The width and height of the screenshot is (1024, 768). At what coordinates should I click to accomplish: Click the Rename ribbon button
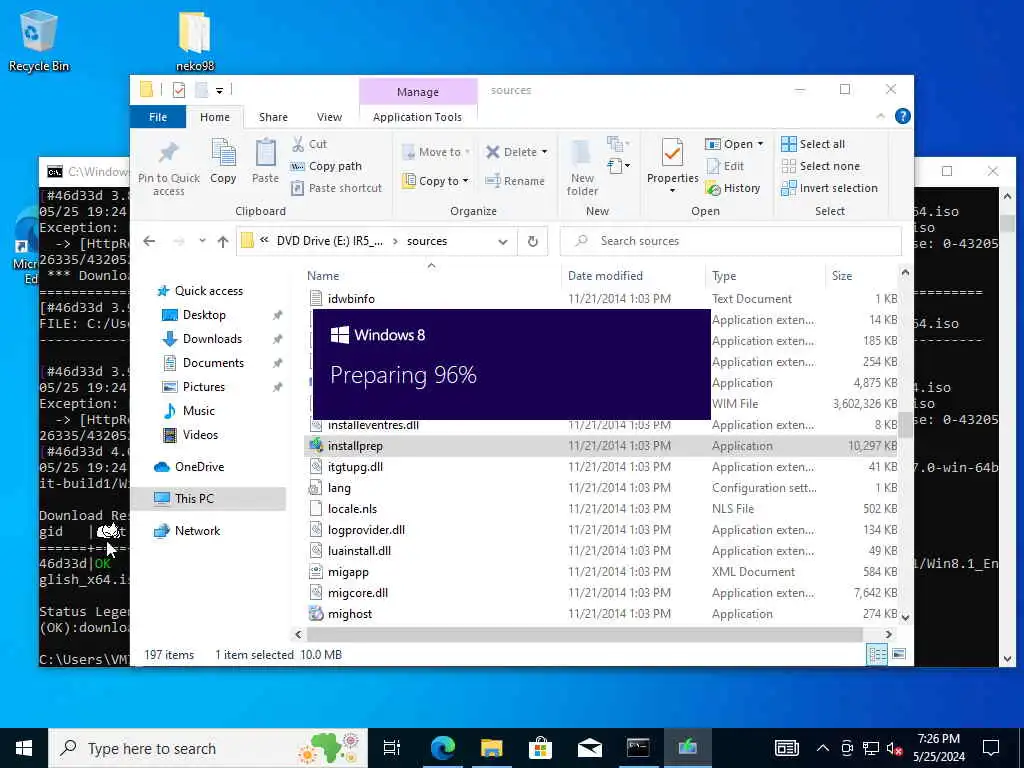click(515, 181)
